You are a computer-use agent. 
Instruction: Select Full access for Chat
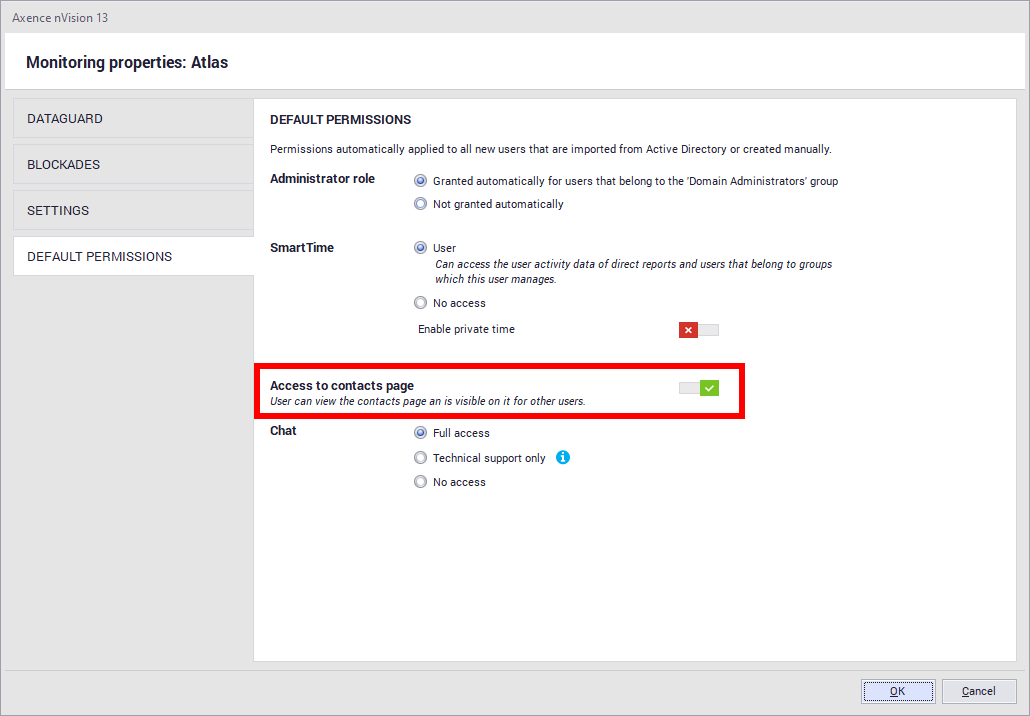click(x=421, y=433)
